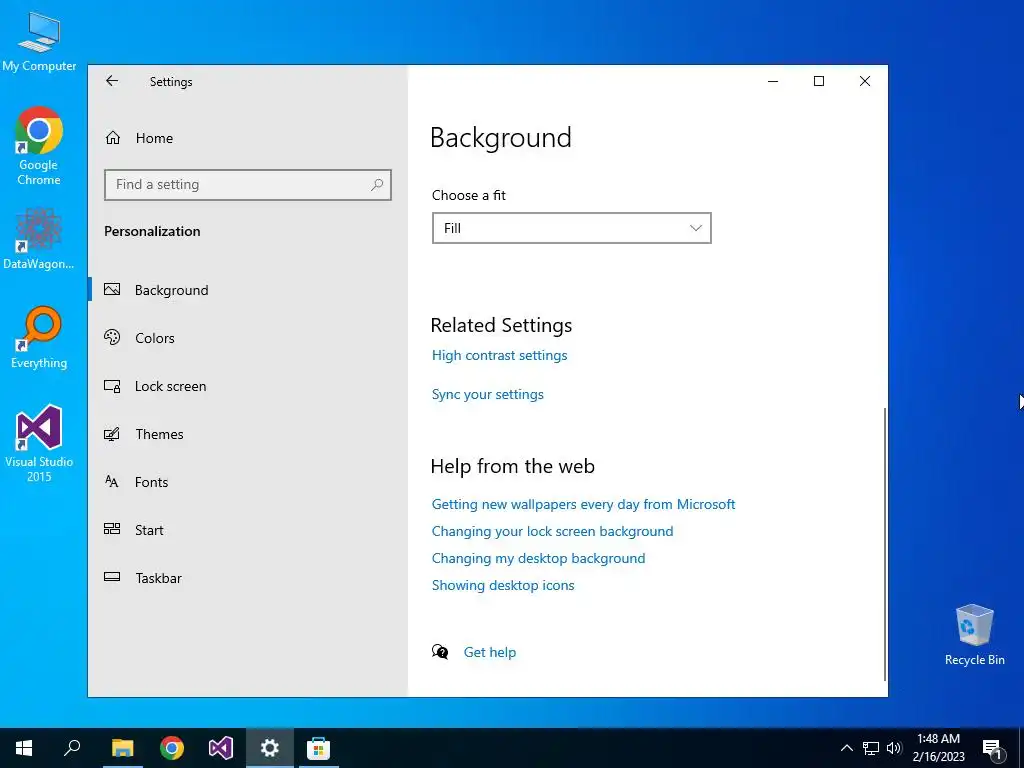Click the search magnifier in Find a setting
The width and height of the screenshot is (1024, 768).
point(377,185)
